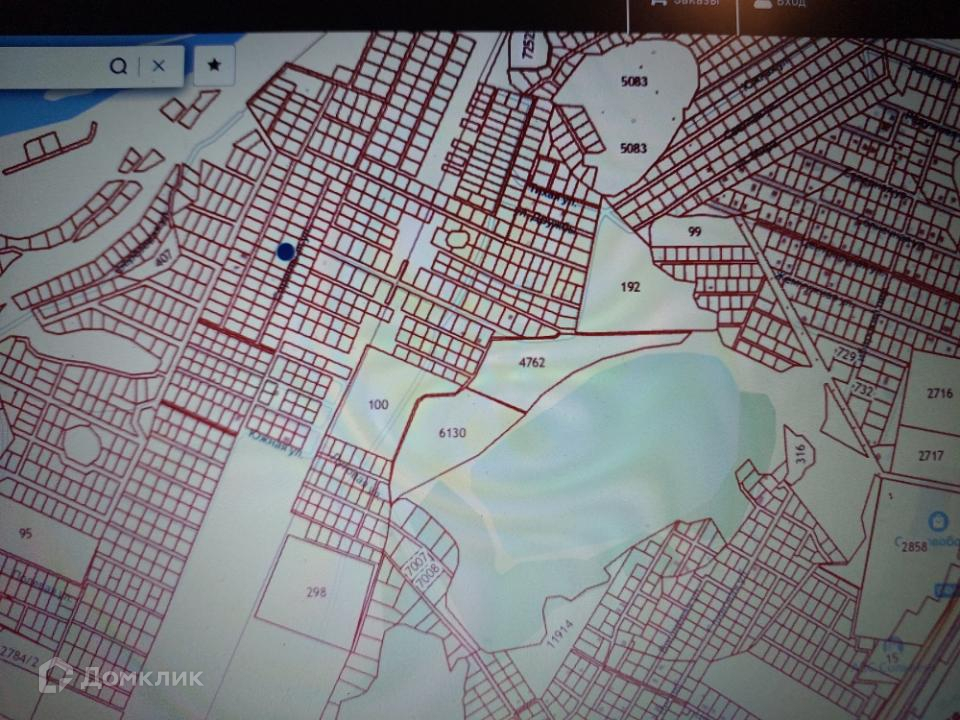
Task: Select parcel labeled 298
Action: [x=316, y=592]
